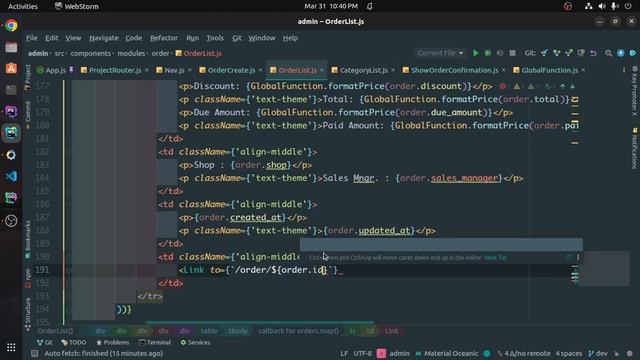Stop the running process square icon
Screen dimensions: 640x360
click(x=513, y=53)
